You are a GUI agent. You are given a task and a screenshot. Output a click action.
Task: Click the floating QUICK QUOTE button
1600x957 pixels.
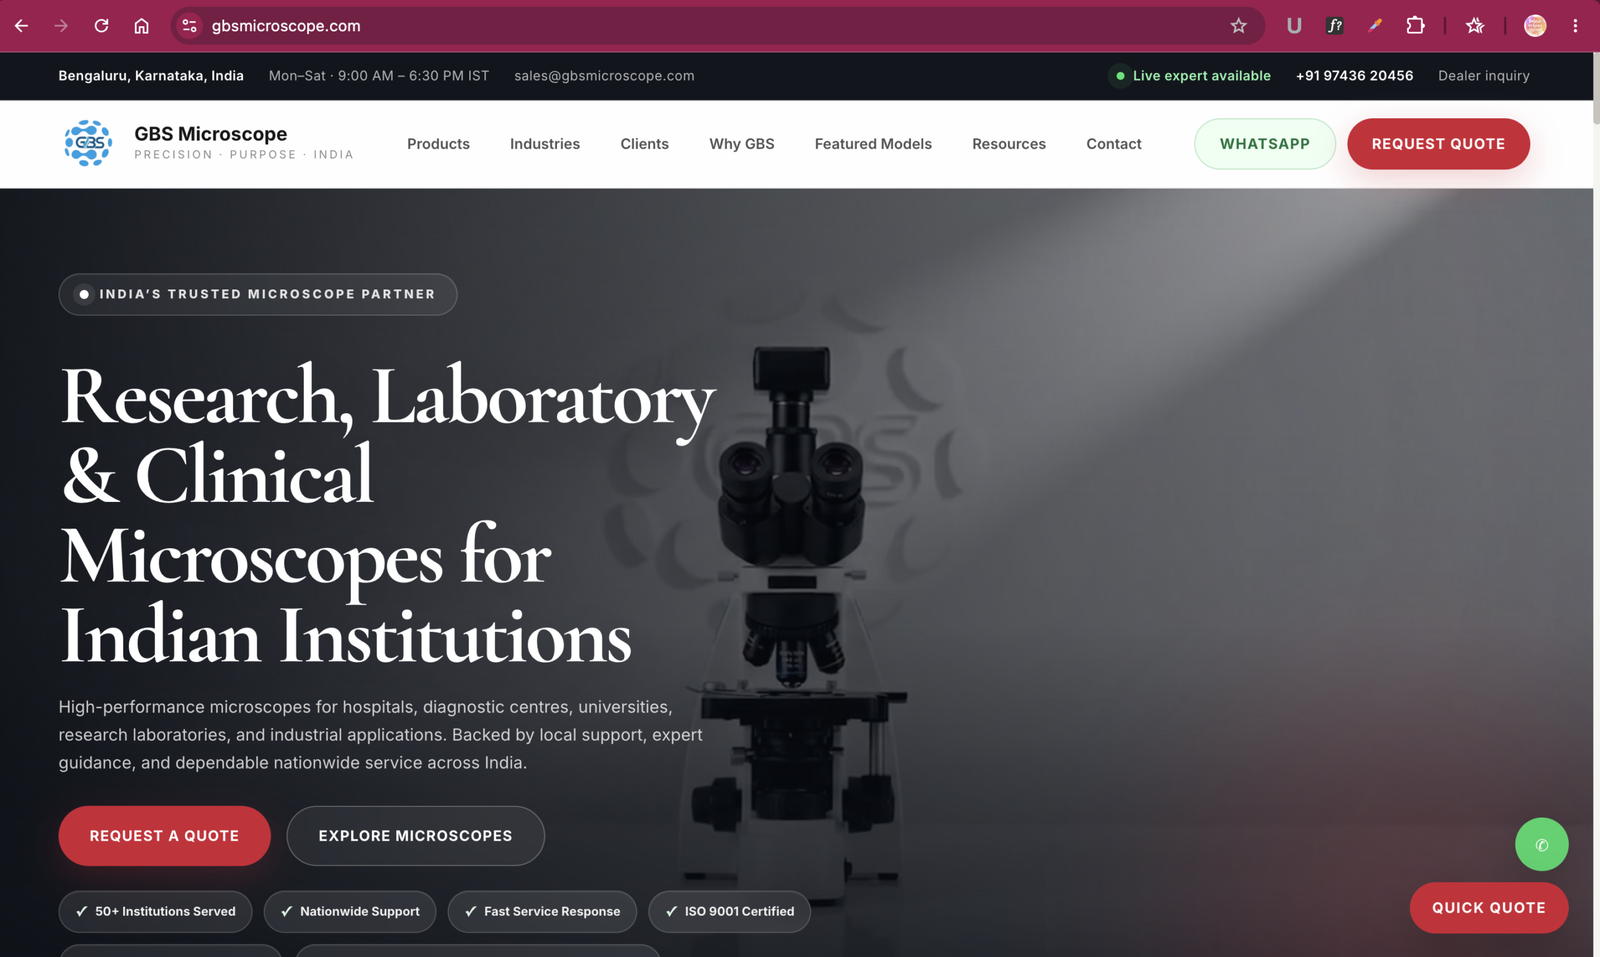point(1489,908)
